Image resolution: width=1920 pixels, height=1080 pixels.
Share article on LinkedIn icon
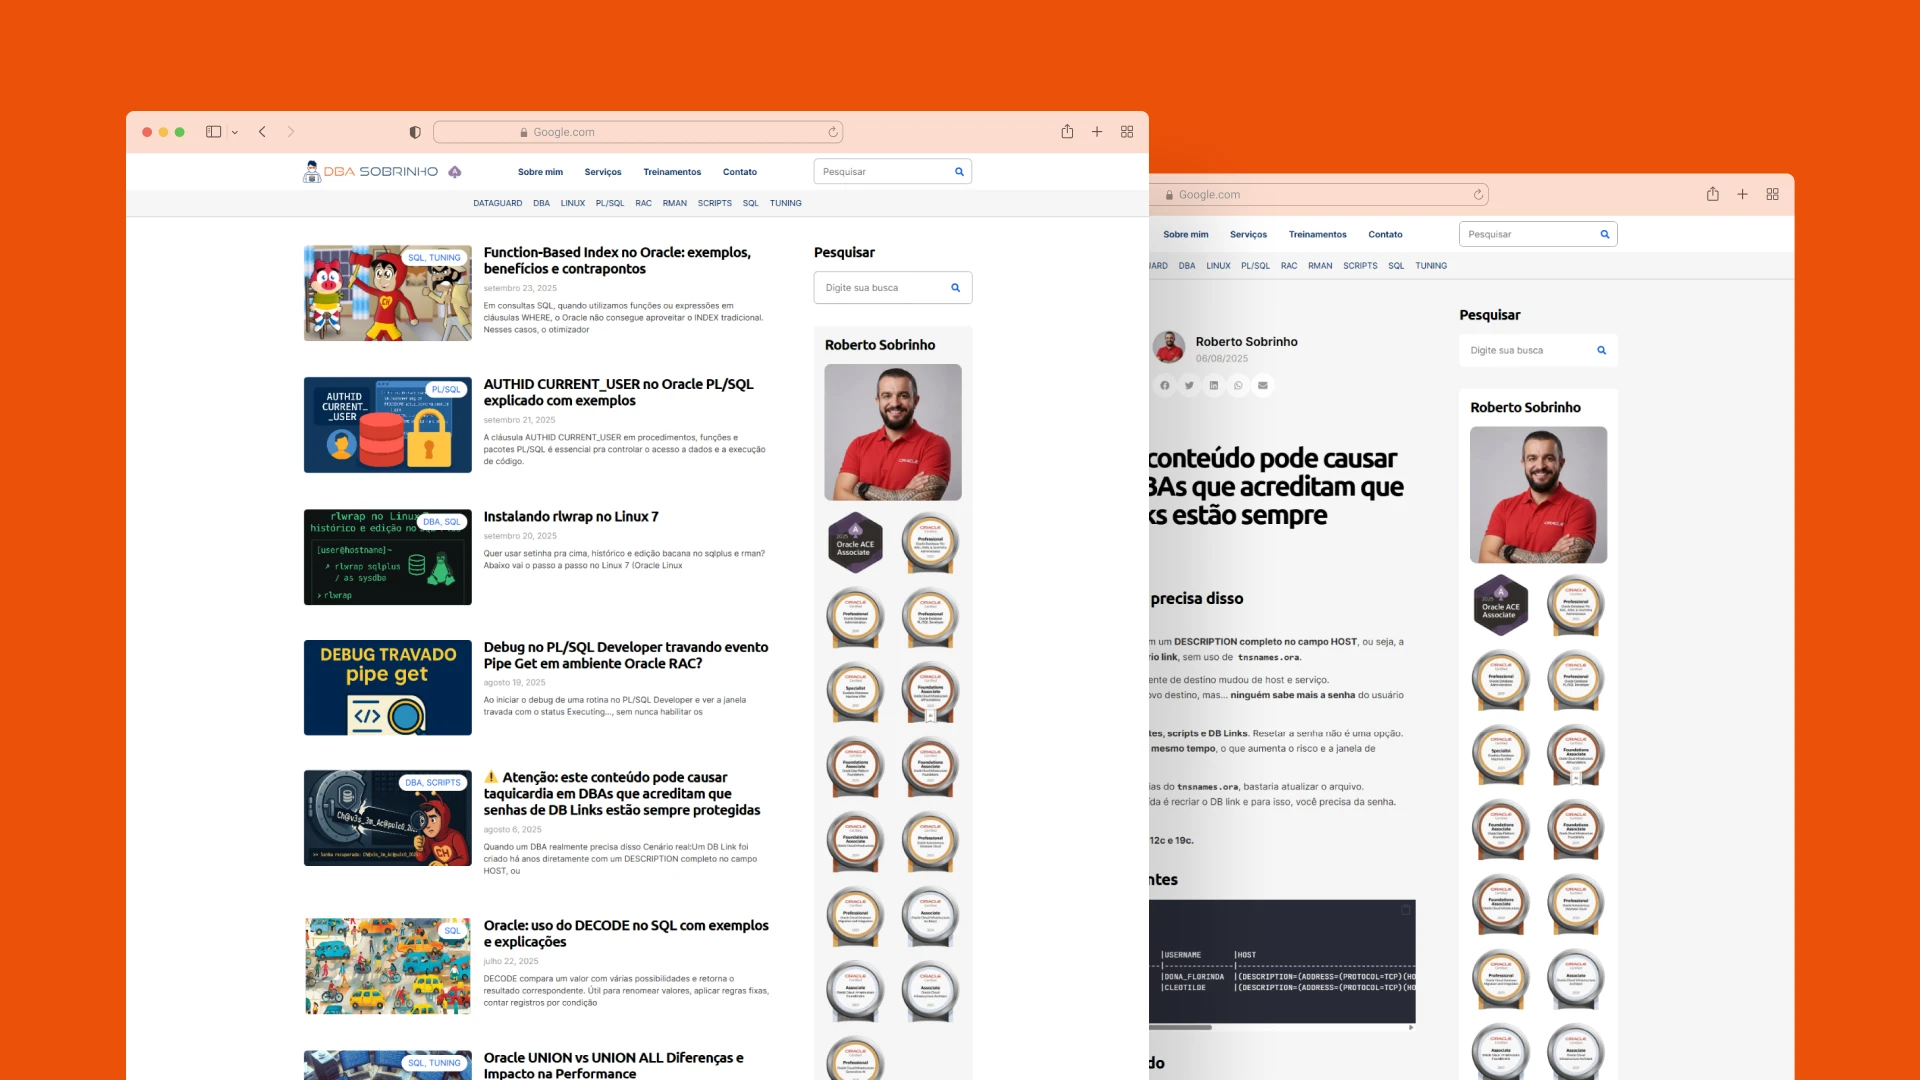[1214, 385]
